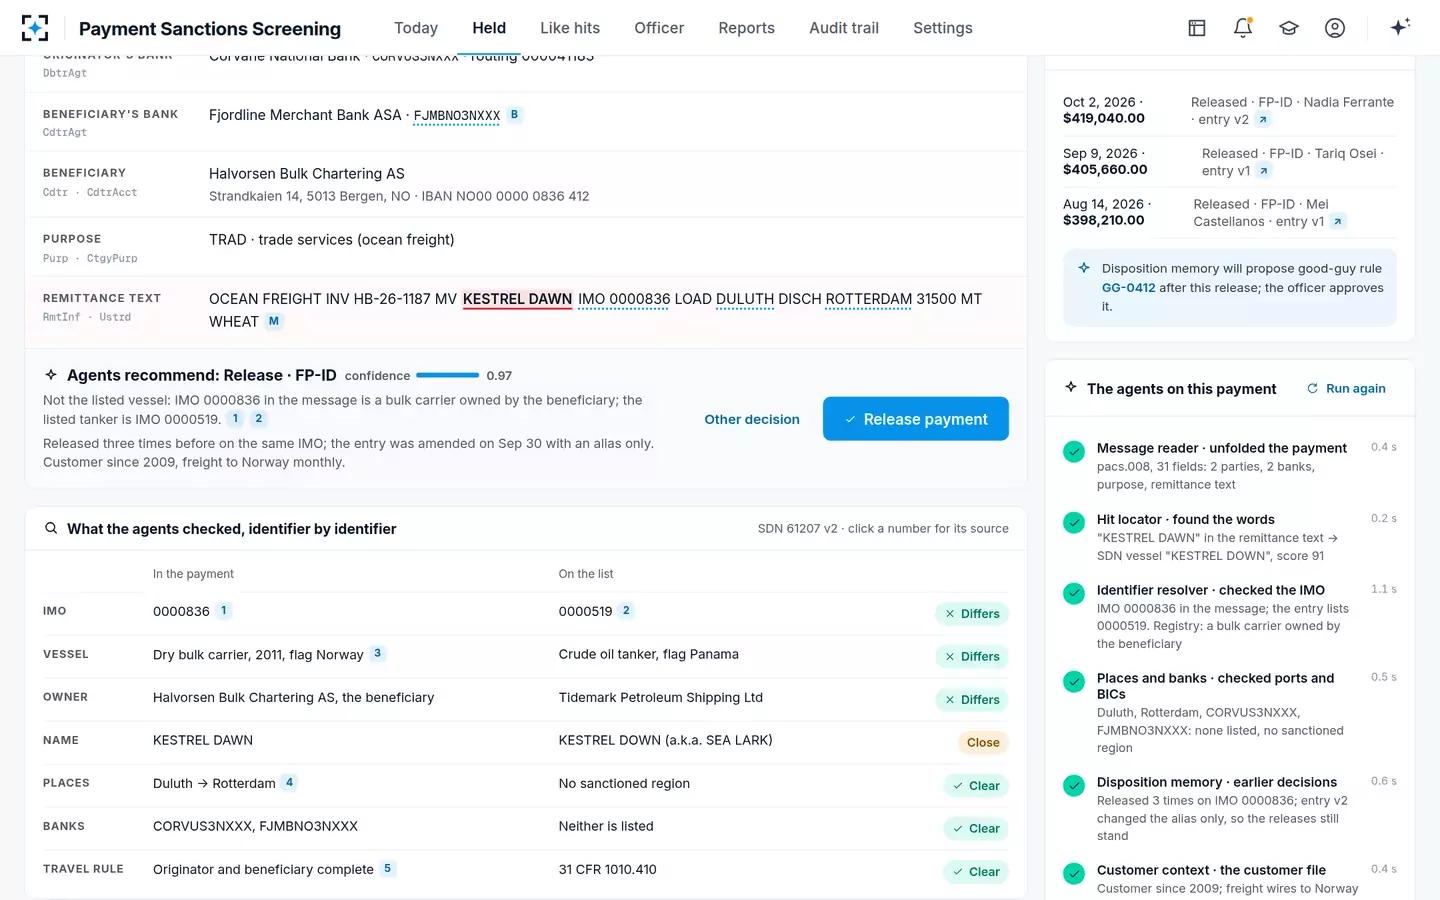The height and width of the screenshot is (900, 1440).
Task: Open the user account icon
Action: click(x=1335, y=28)
